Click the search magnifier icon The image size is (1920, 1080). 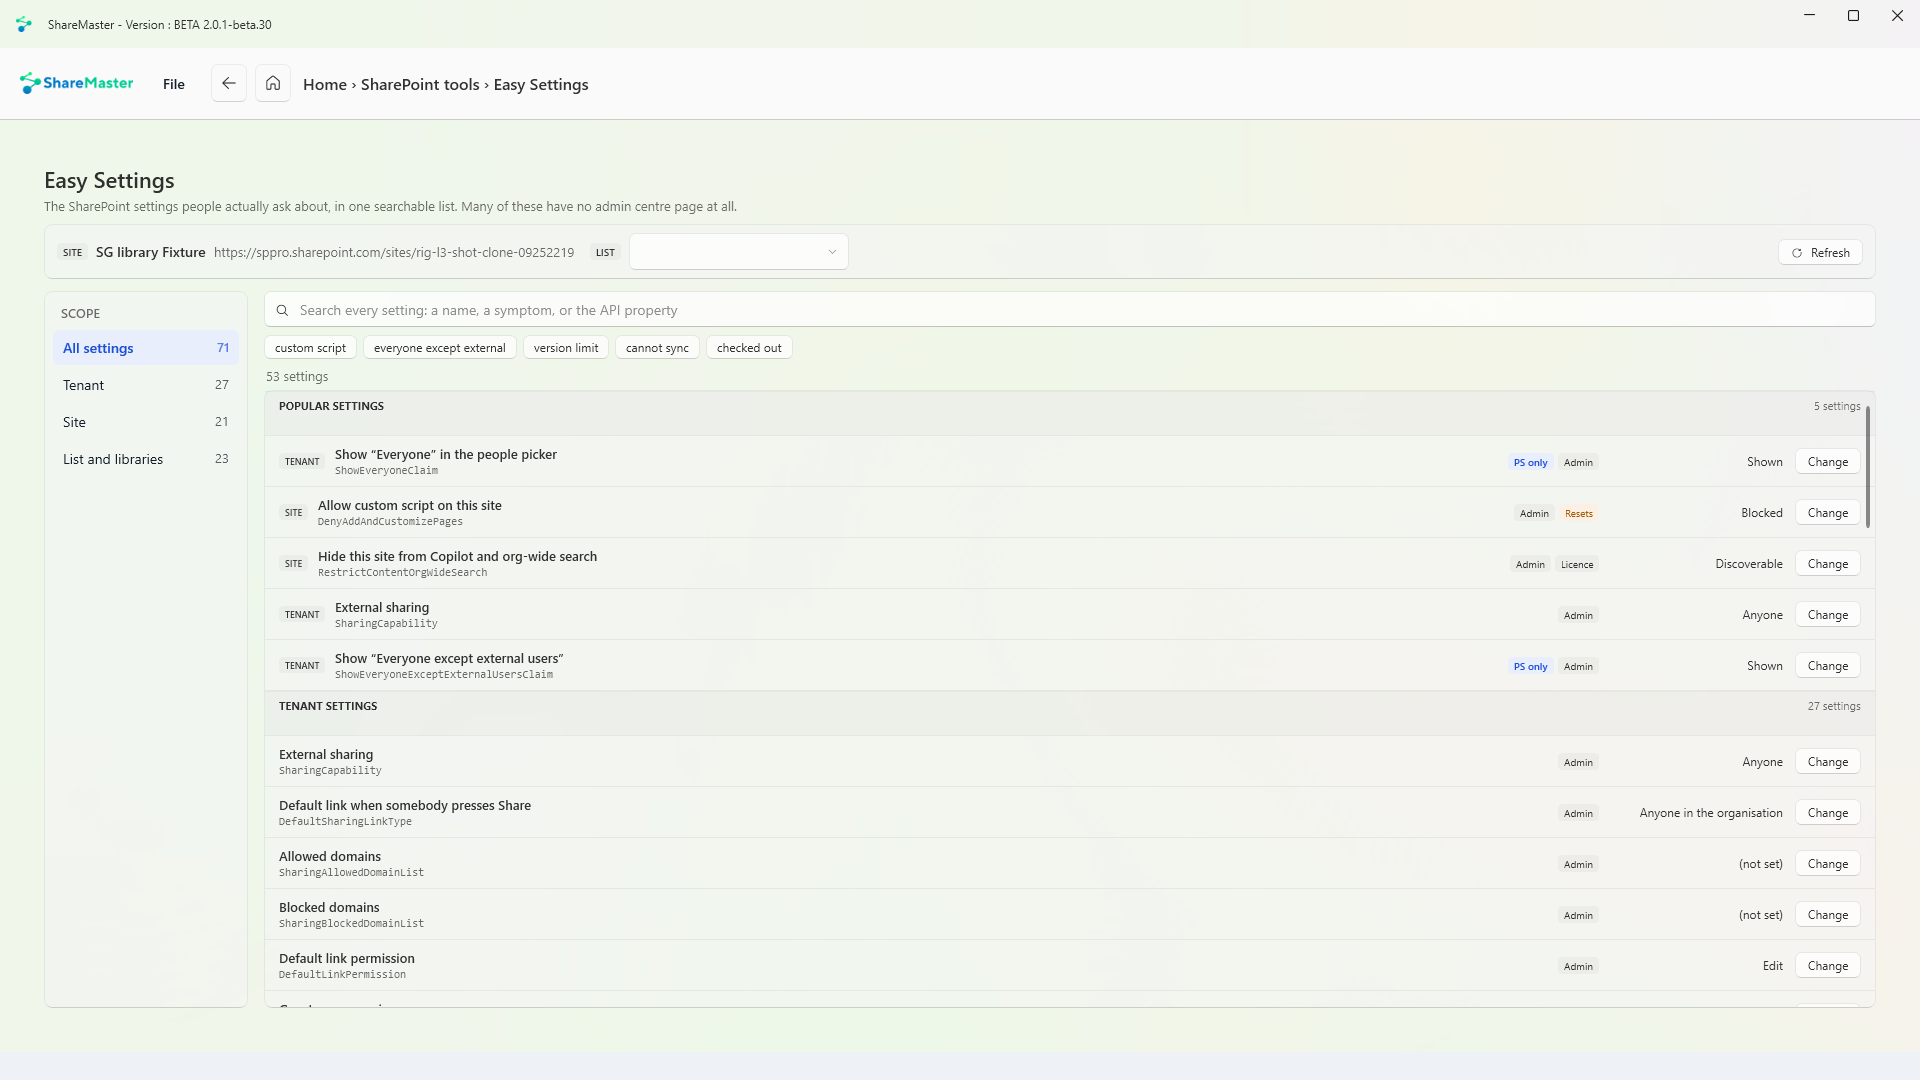point(282,310)
